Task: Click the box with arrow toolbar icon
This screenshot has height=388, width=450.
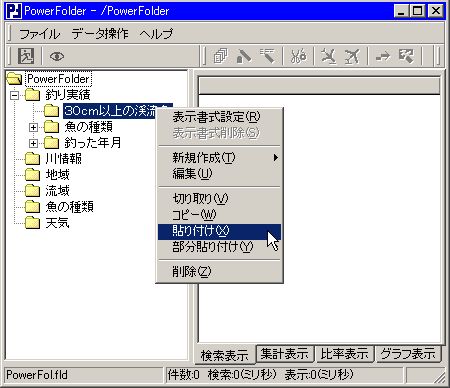Action: click(x=406, y=56)
